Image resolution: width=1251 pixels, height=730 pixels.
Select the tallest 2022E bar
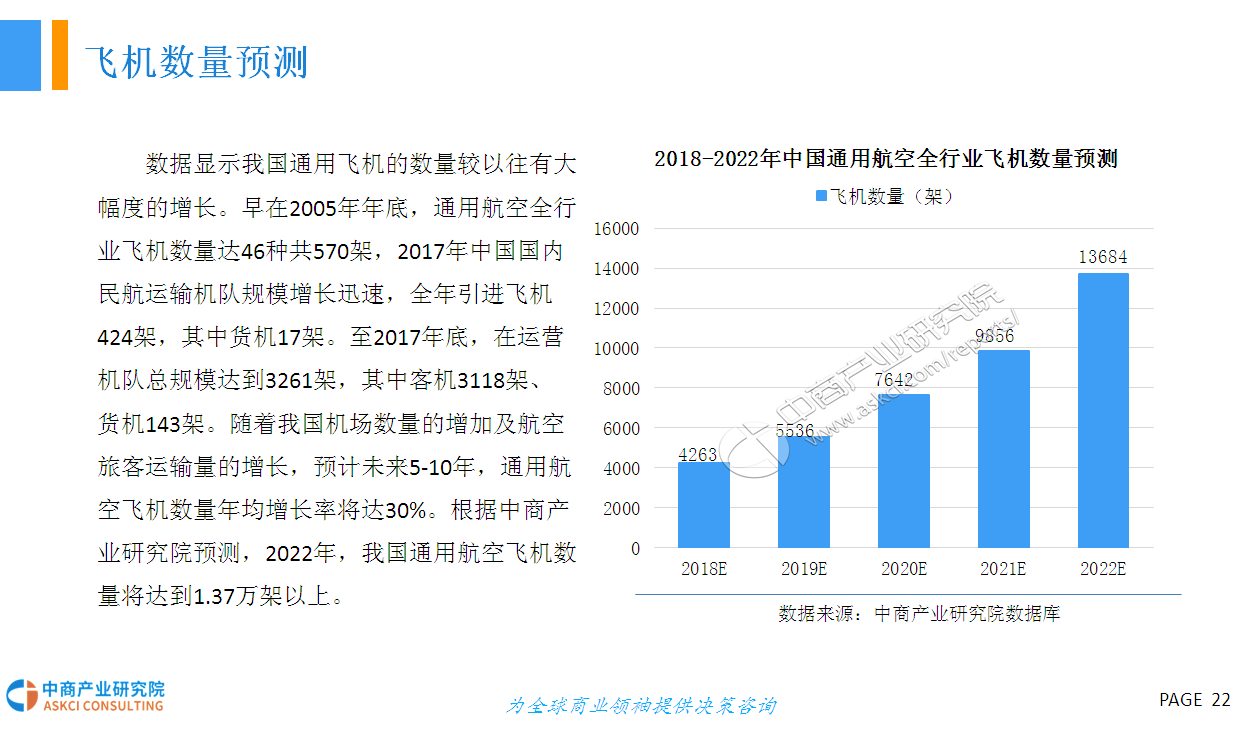(x=1103, y=410)
